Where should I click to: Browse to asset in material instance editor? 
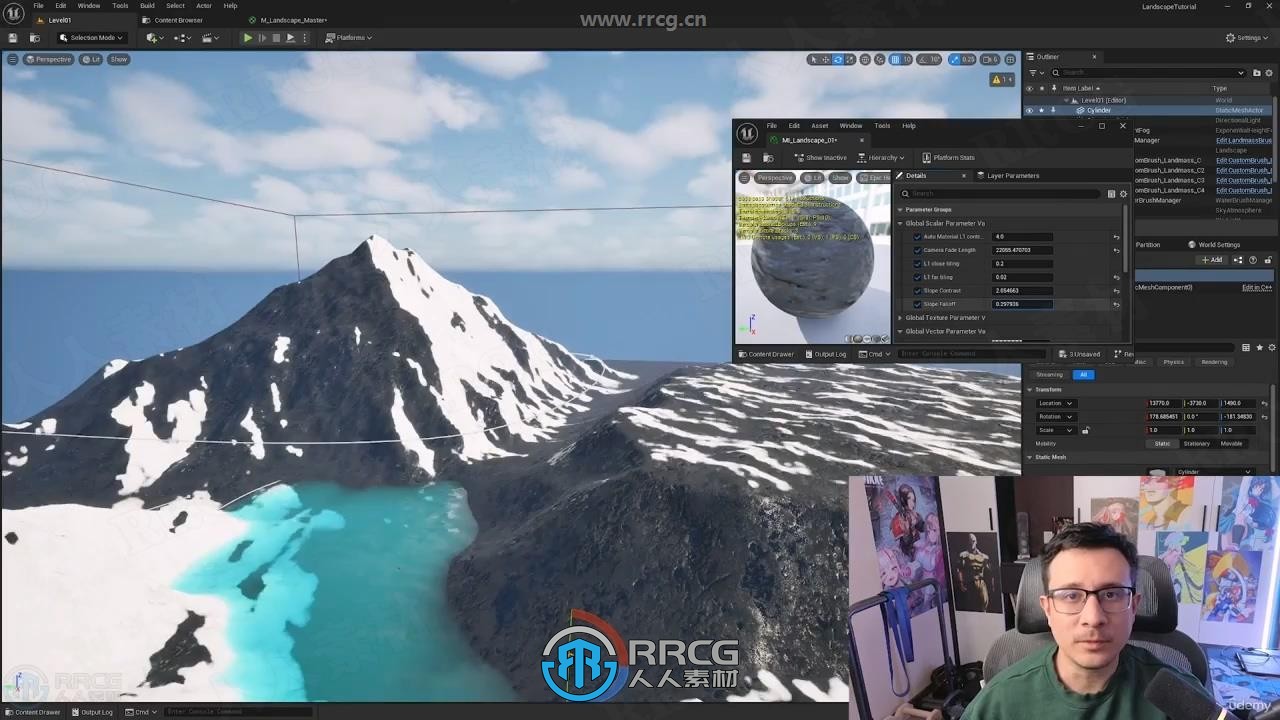(x=768, y=158)
